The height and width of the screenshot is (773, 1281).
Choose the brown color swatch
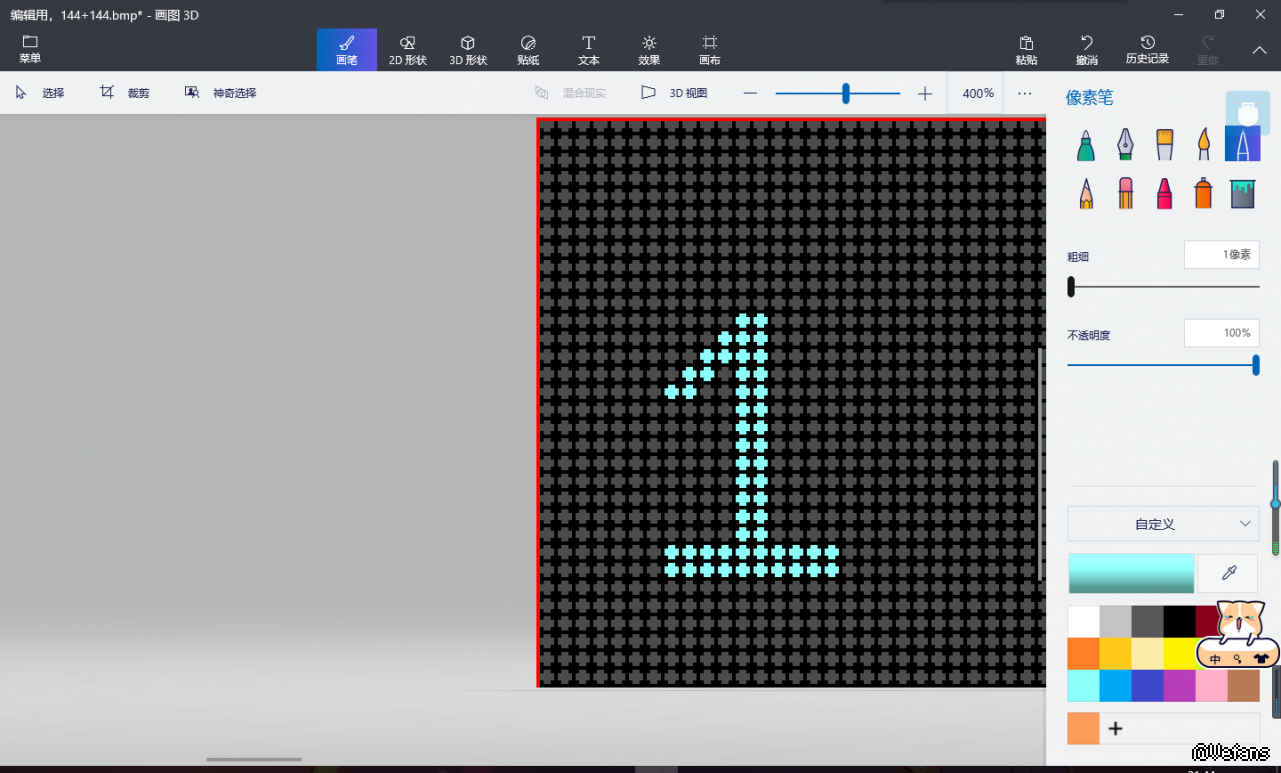(1244, 686)
